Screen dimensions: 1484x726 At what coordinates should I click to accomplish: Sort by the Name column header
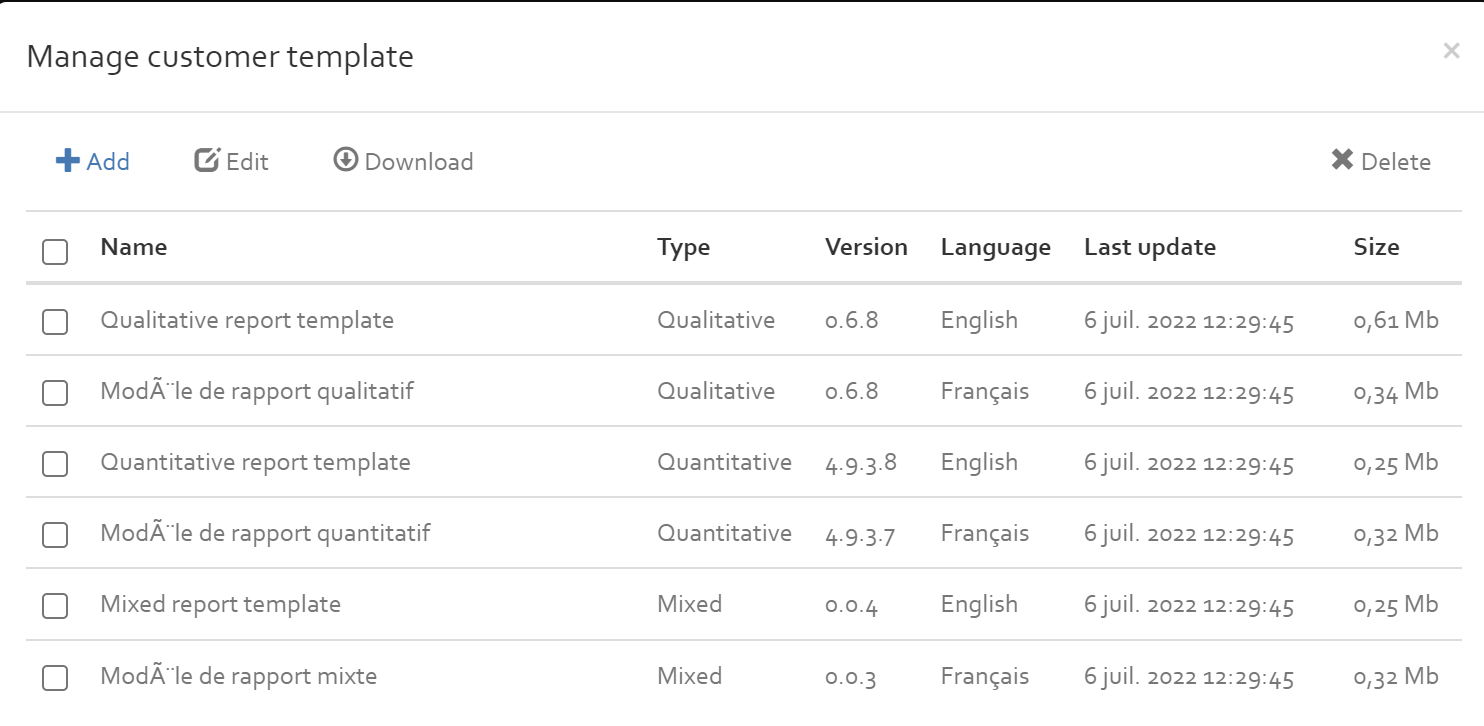click(x=134, y=247)
